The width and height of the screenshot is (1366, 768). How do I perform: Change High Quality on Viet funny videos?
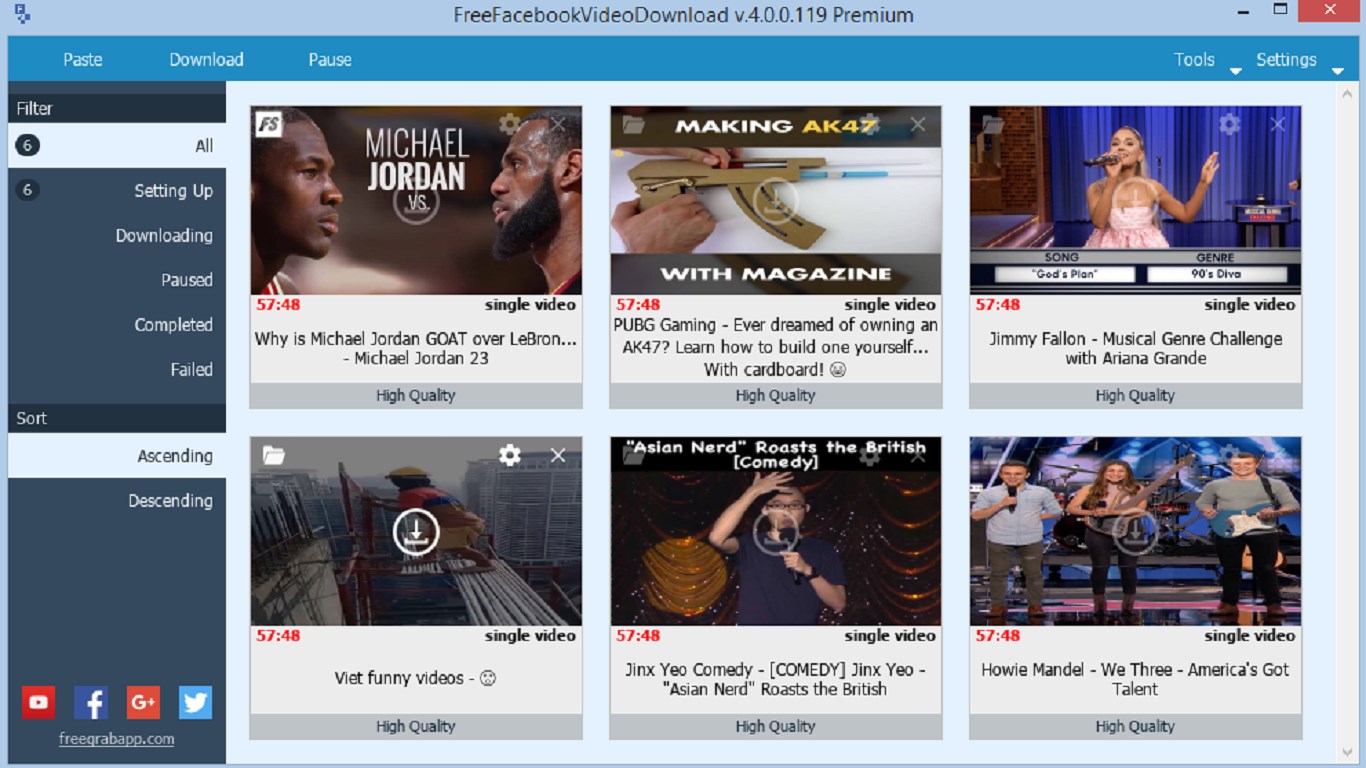[x=416, y=726]
